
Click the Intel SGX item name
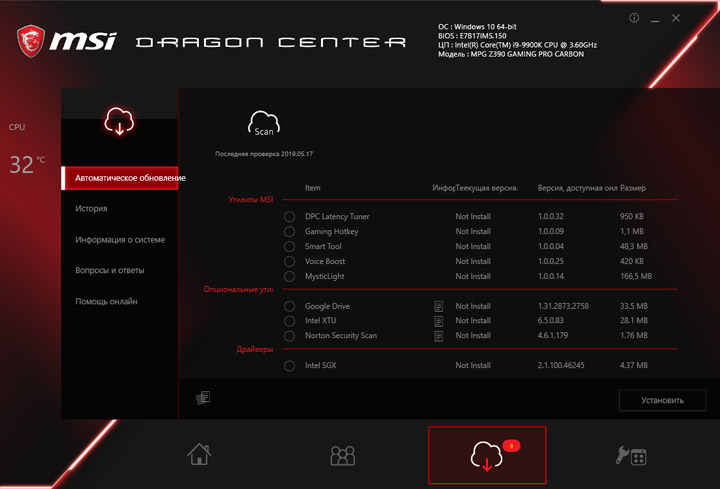321,365
